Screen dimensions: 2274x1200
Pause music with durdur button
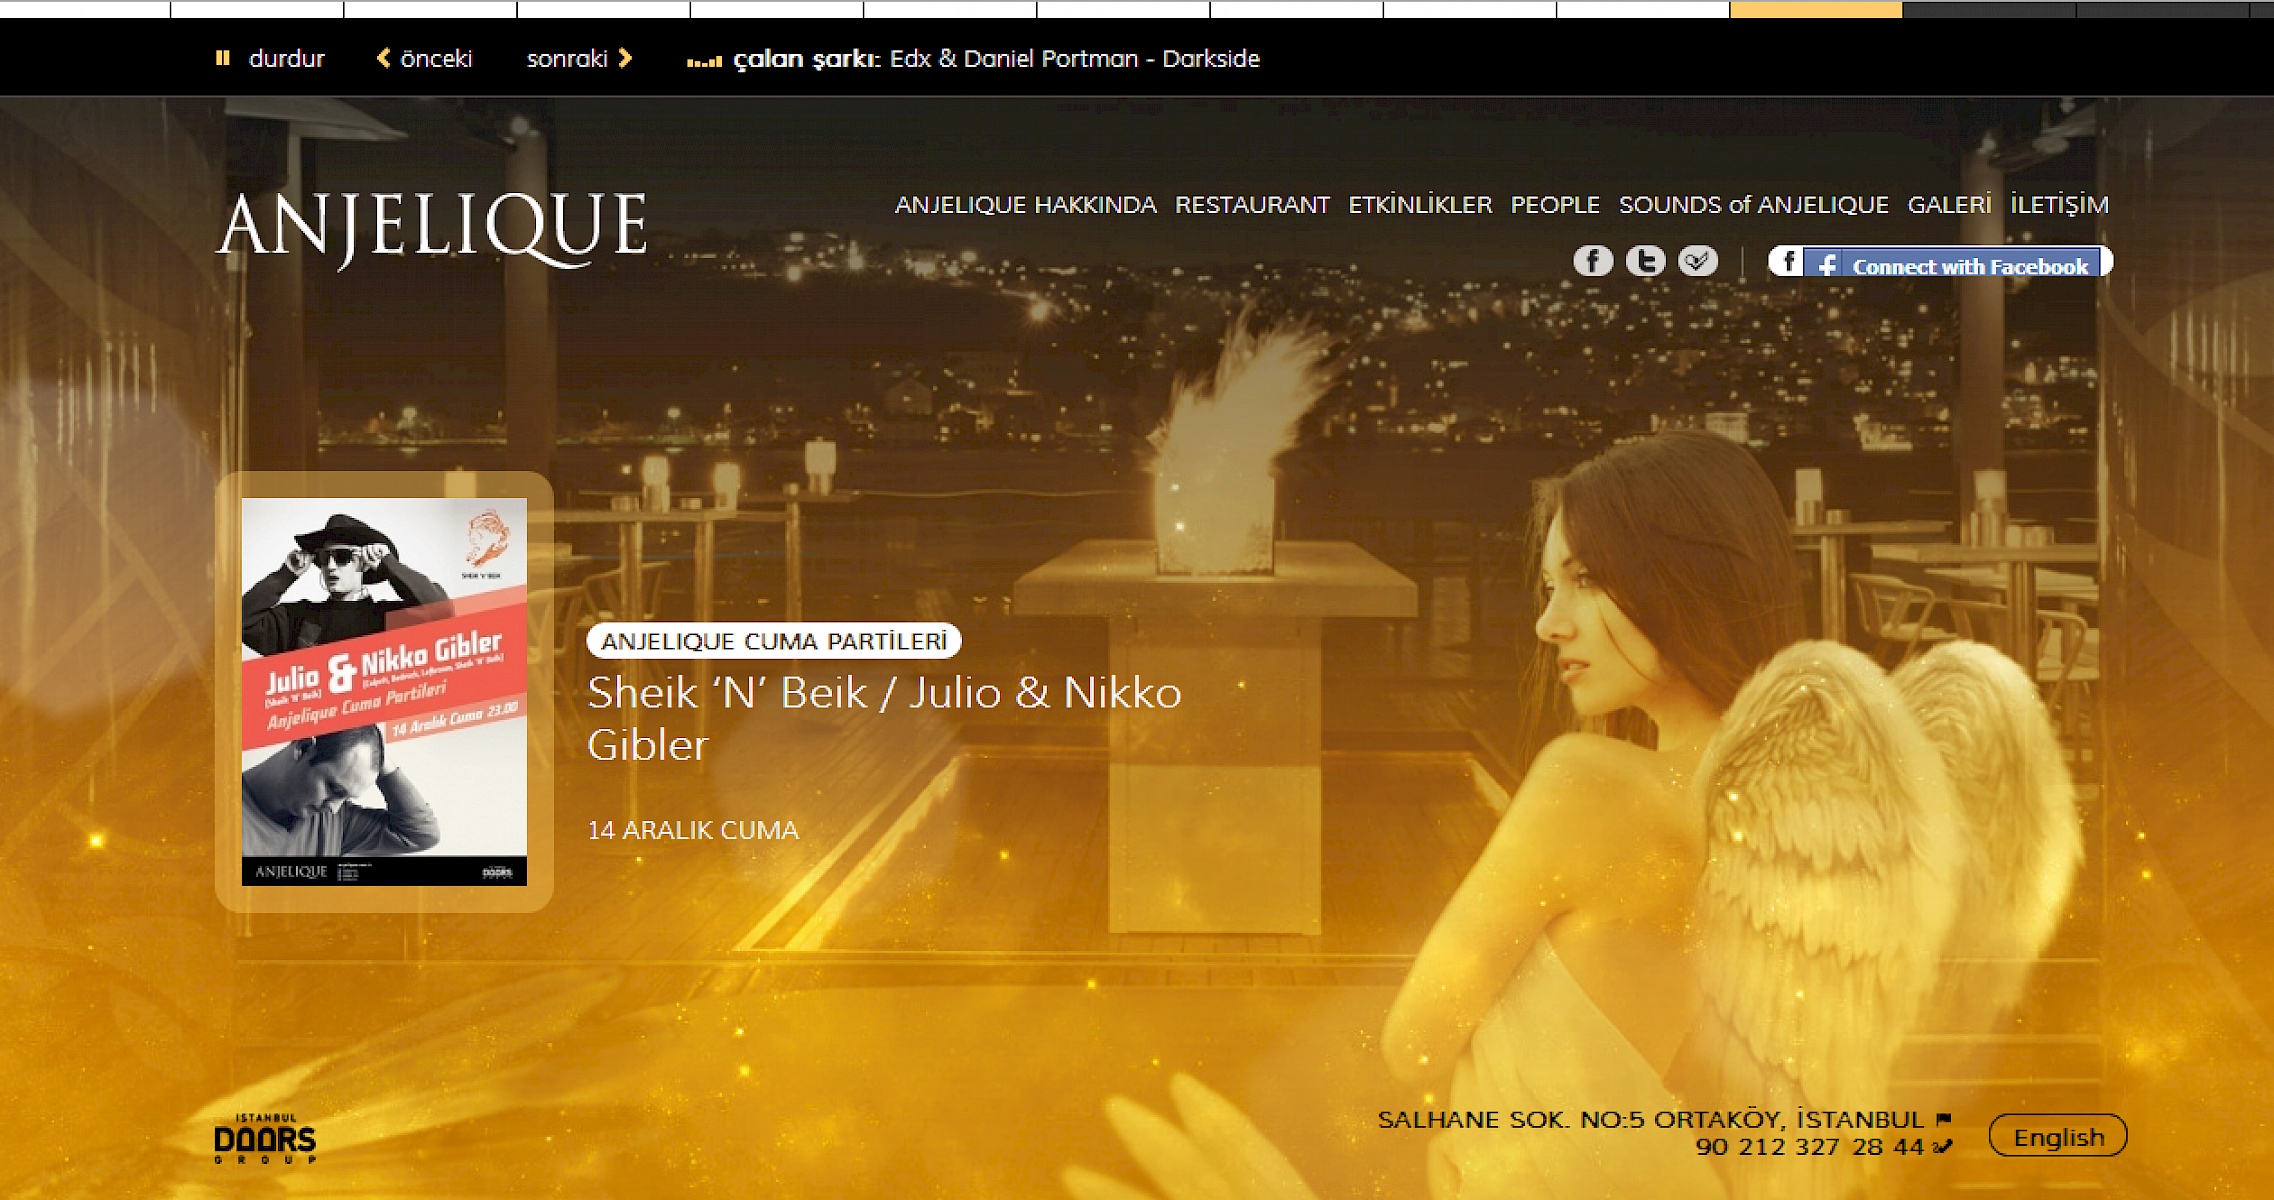pyautogui.click(x=270, y=59)
